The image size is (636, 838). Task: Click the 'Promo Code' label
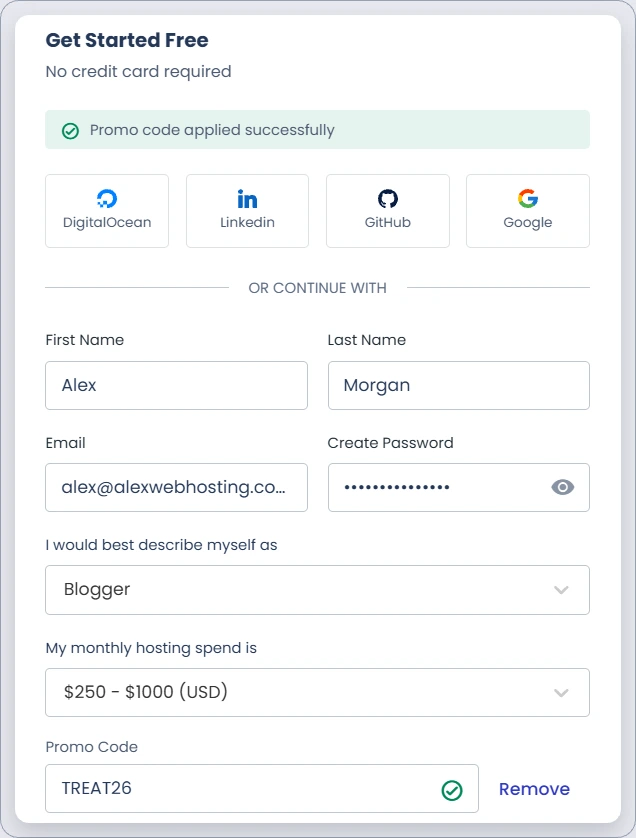click(x=91, y=747)
